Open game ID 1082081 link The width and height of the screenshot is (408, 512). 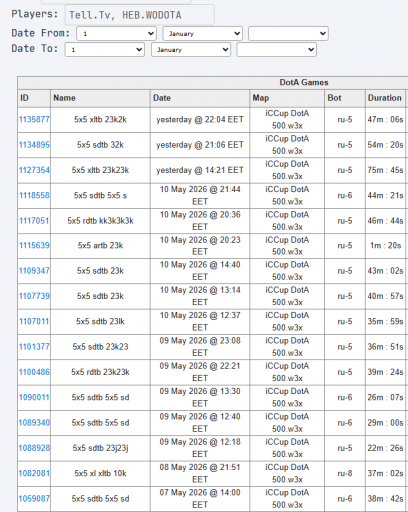point(34,473)
